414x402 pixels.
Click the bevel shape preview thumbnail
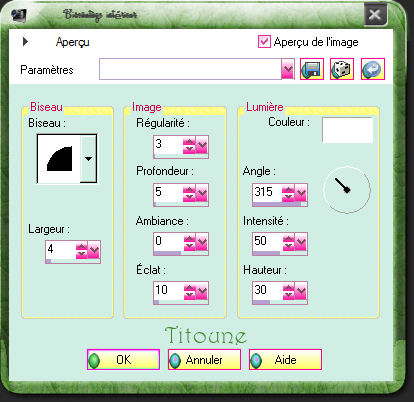(x=59, y=159)
